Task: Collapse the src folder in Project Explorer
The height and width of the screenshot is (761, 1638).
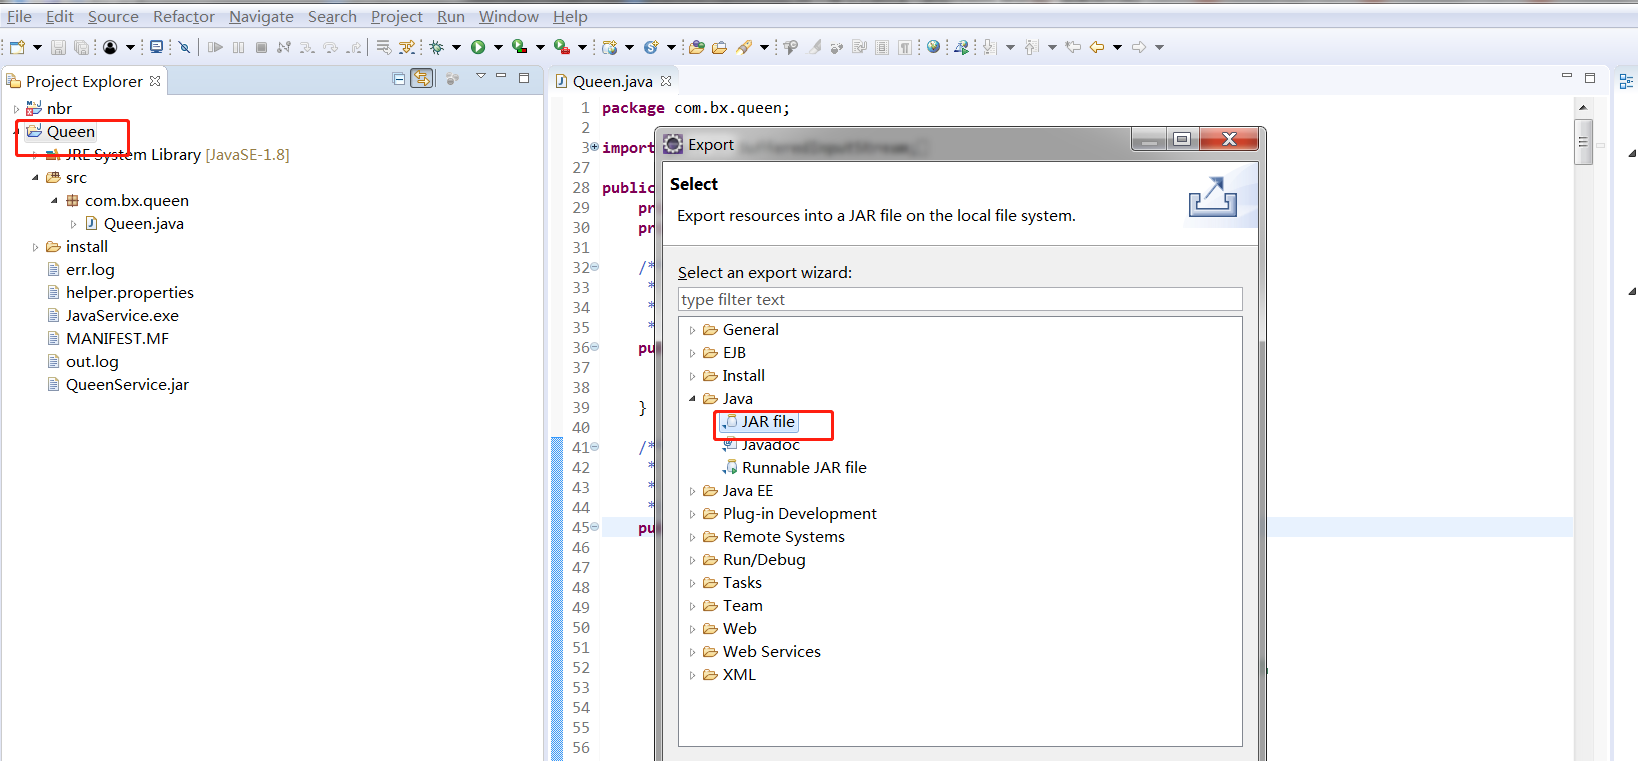Action: click(35, 178)
